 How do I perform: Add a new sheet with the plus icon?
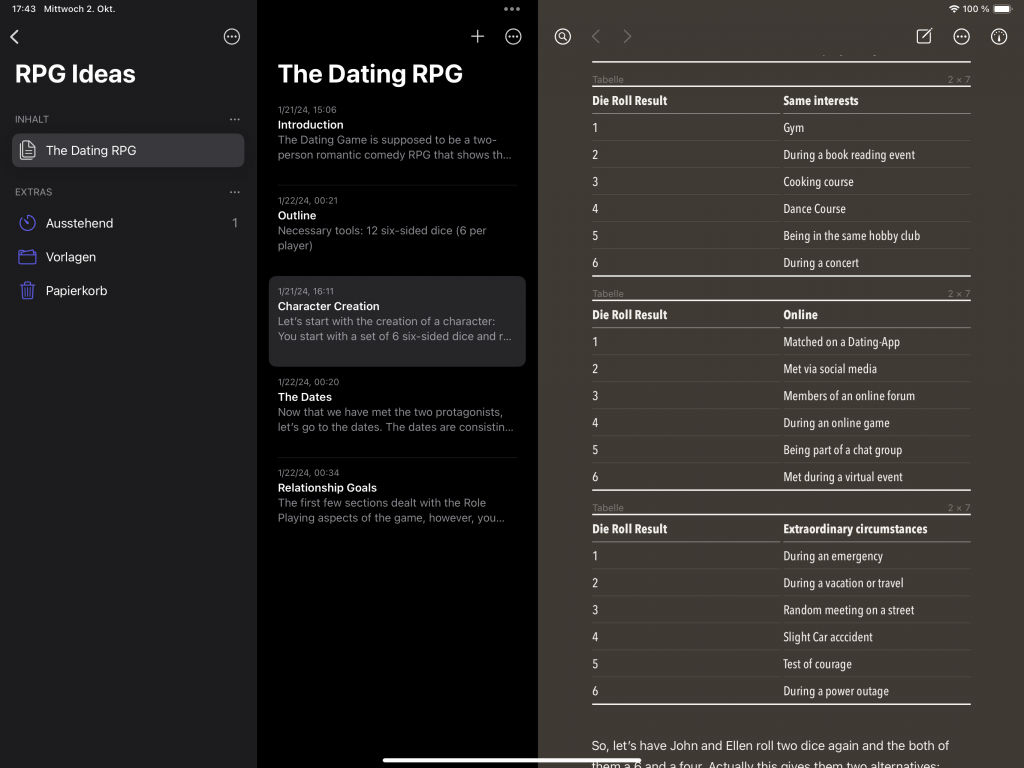[477, 37]
